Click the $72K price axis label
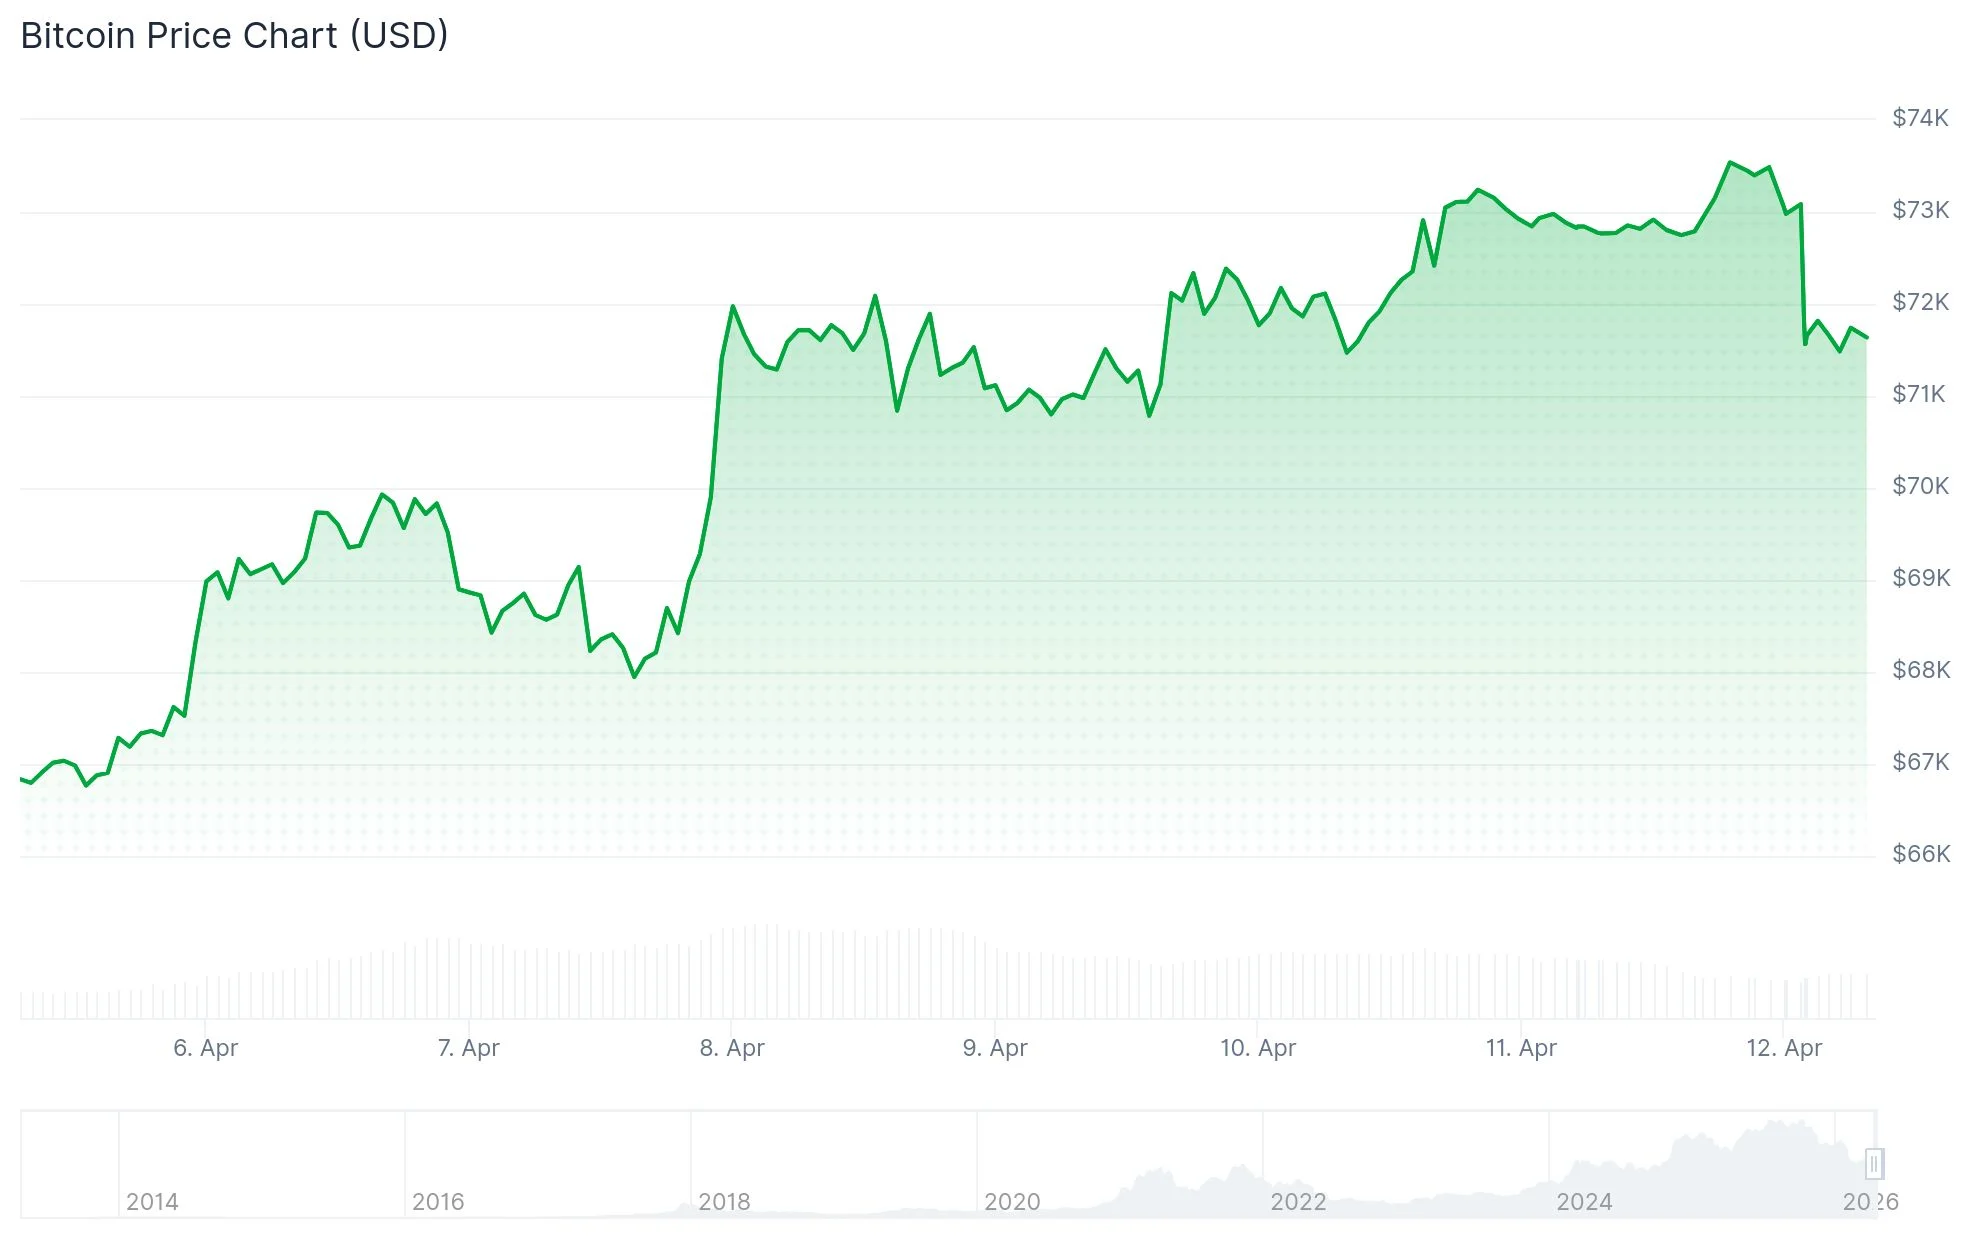This screenshot has width=1973, height=1248. point(1920,302)
